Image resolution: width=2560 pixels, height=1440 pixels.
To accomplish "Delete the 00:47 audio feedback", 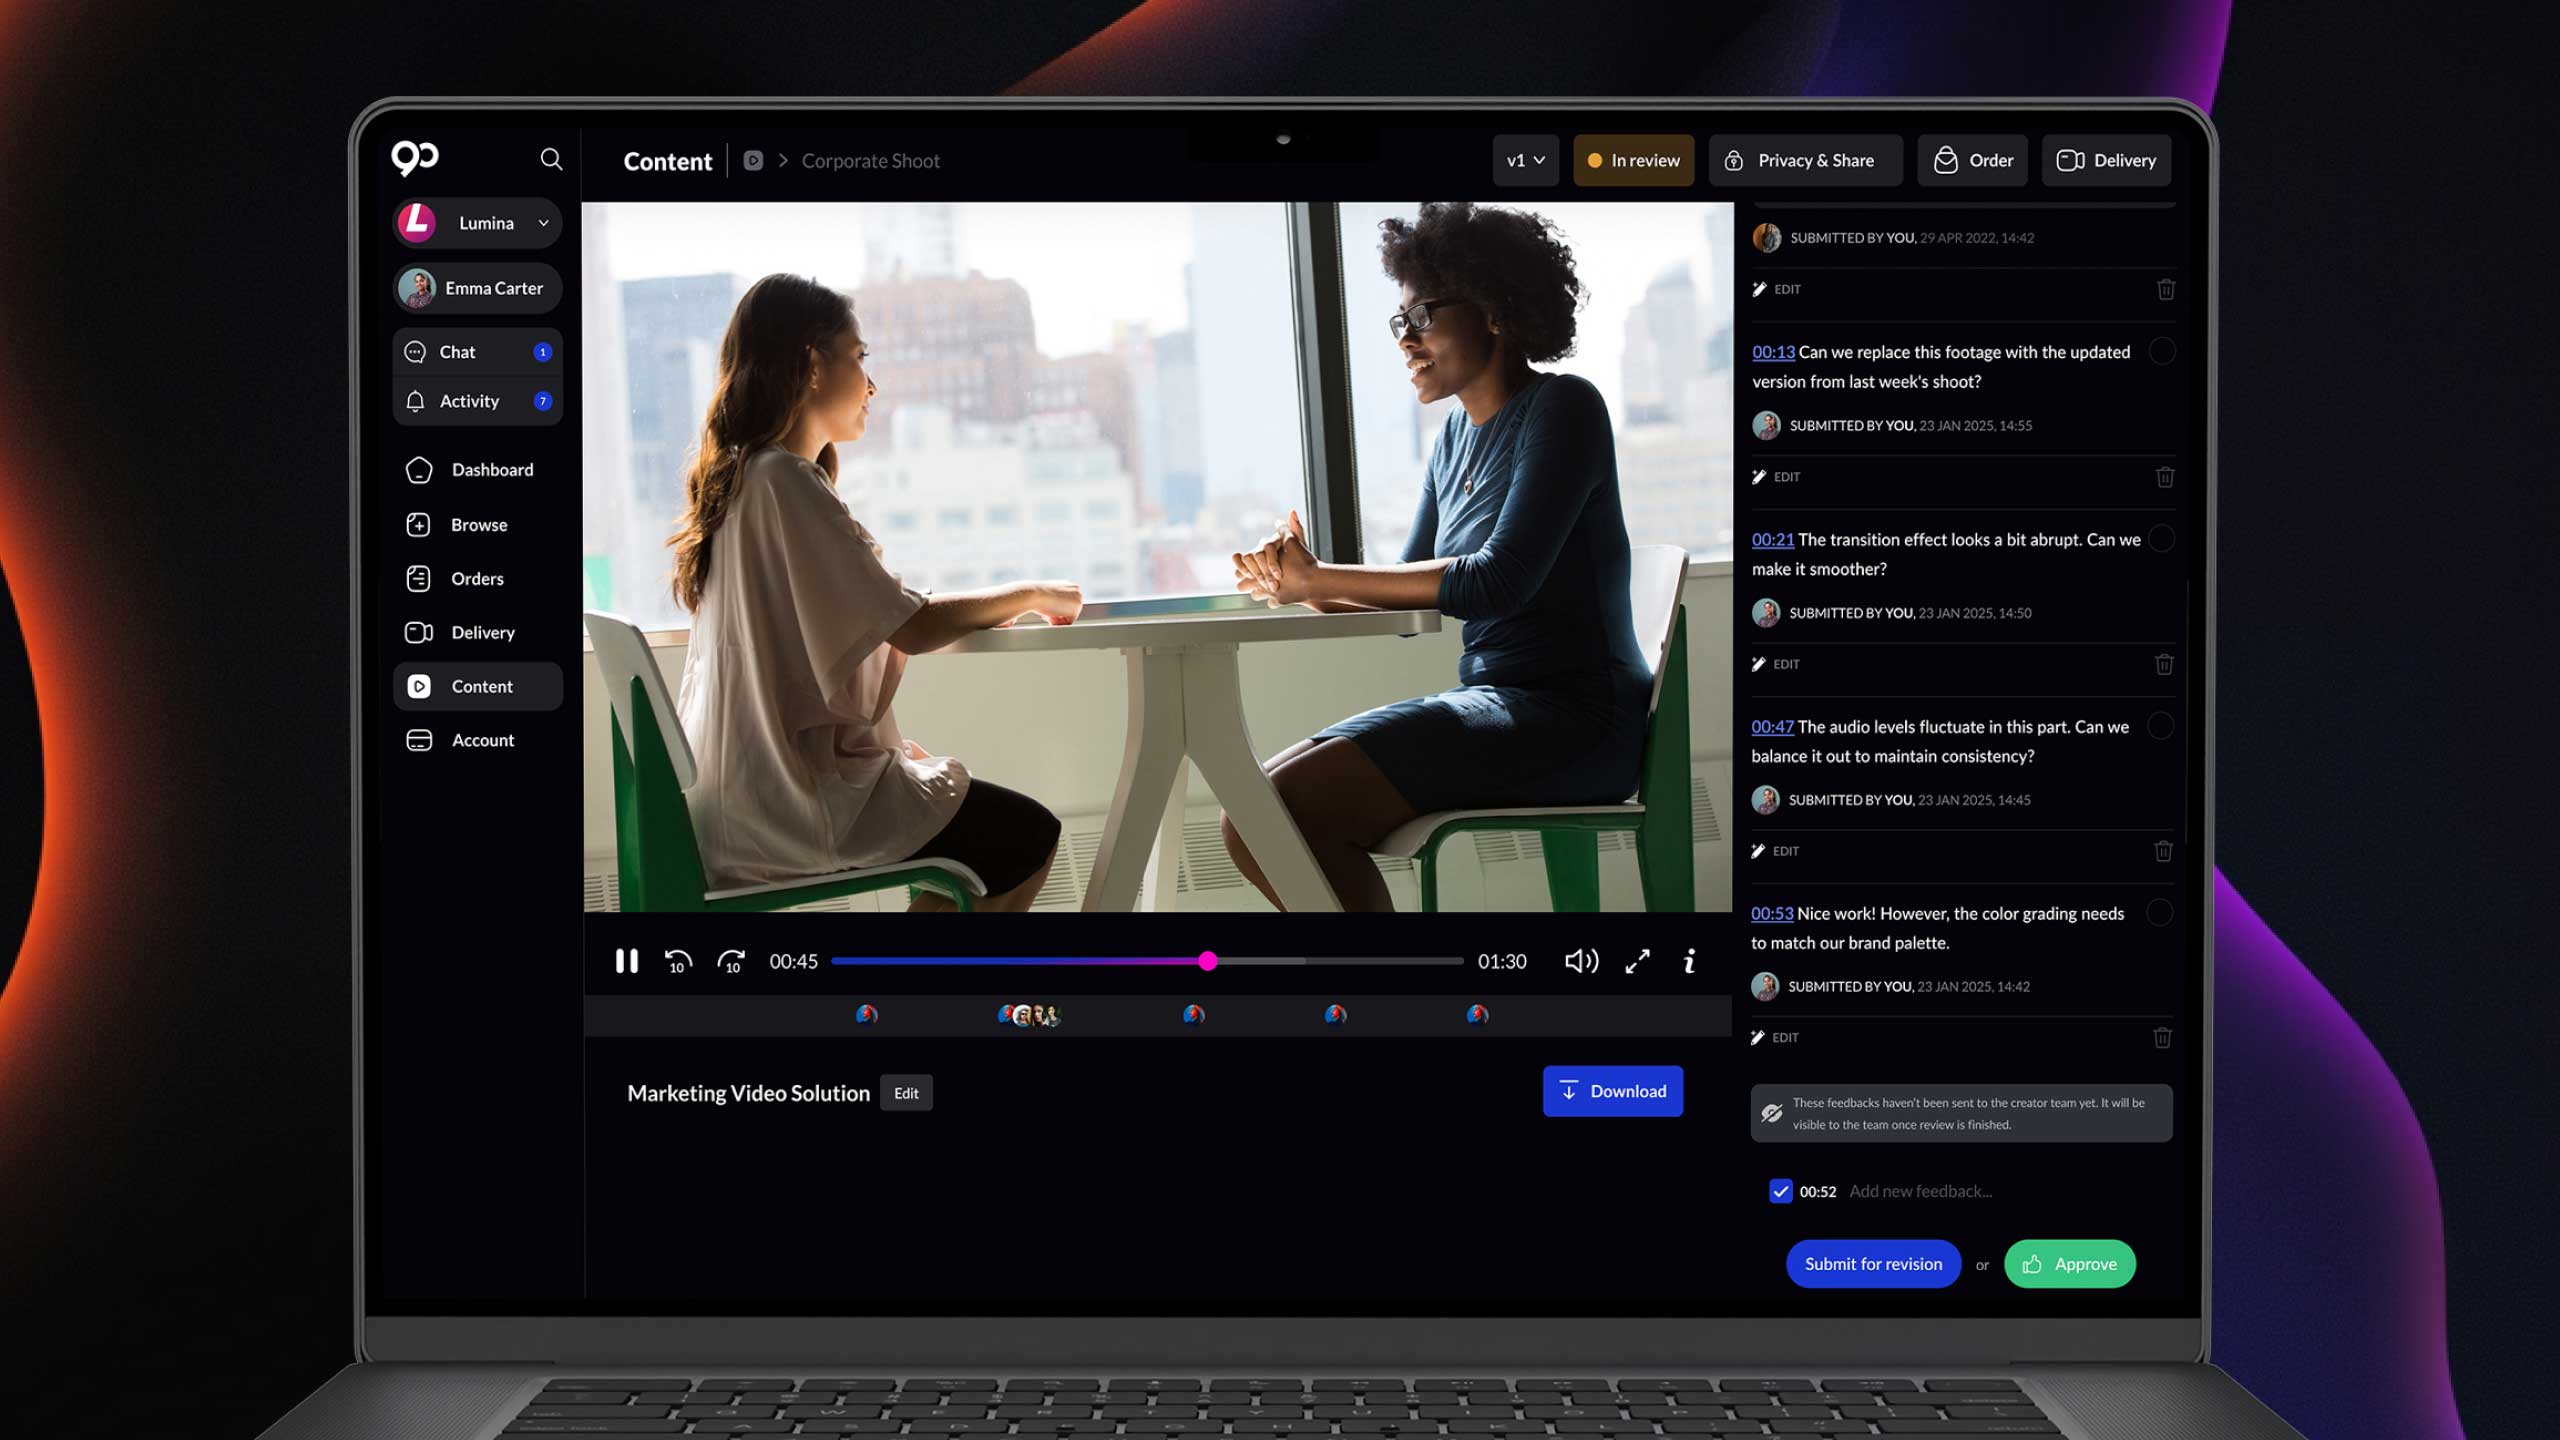I will [2163, 851].
